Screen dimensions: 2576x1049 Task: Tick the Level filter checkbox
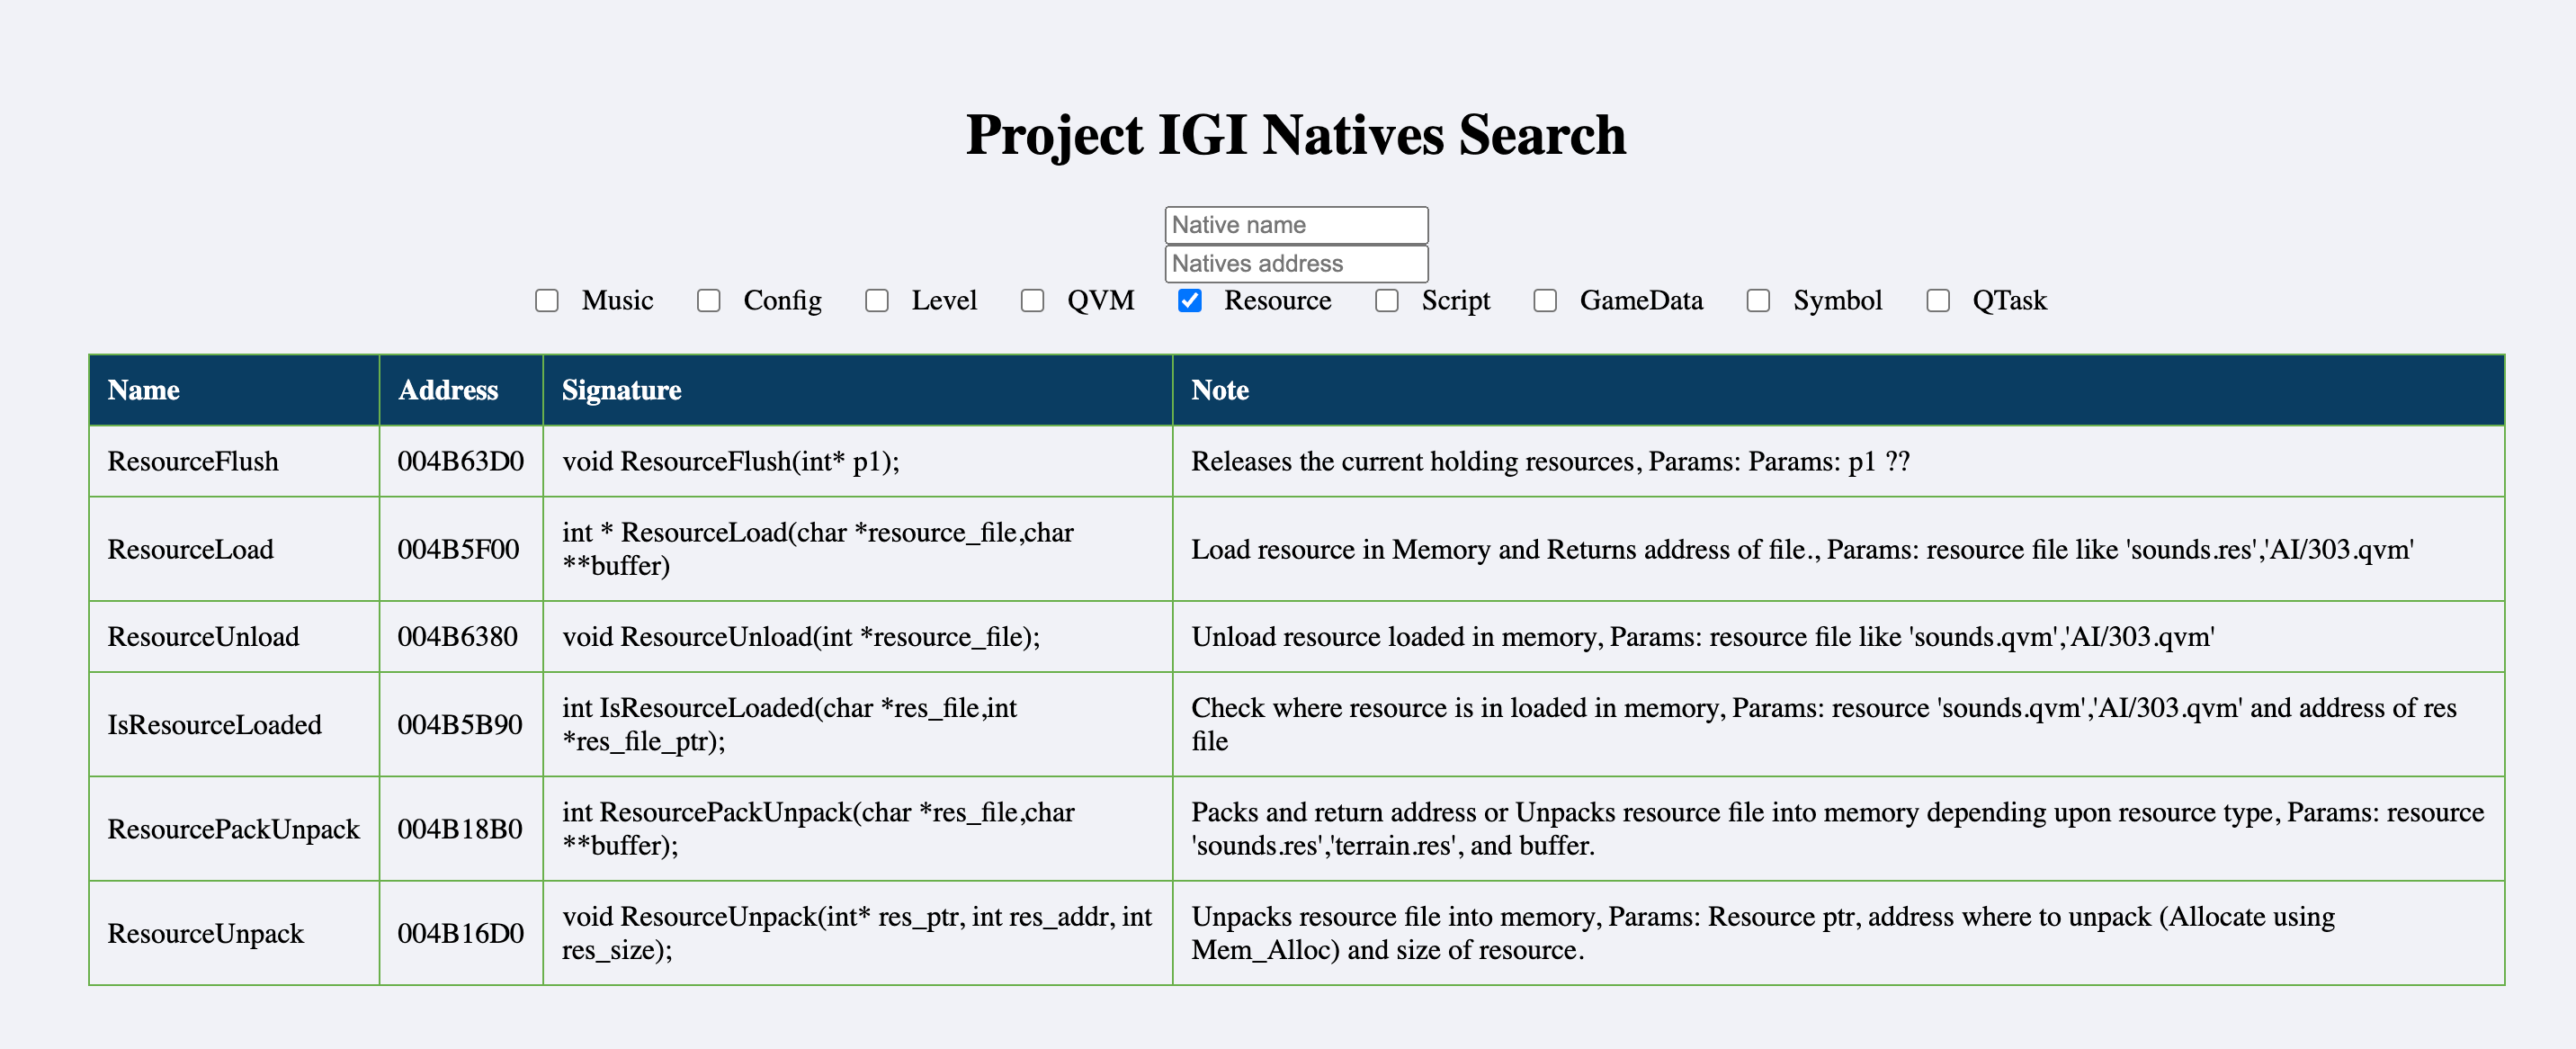point(876,301)
